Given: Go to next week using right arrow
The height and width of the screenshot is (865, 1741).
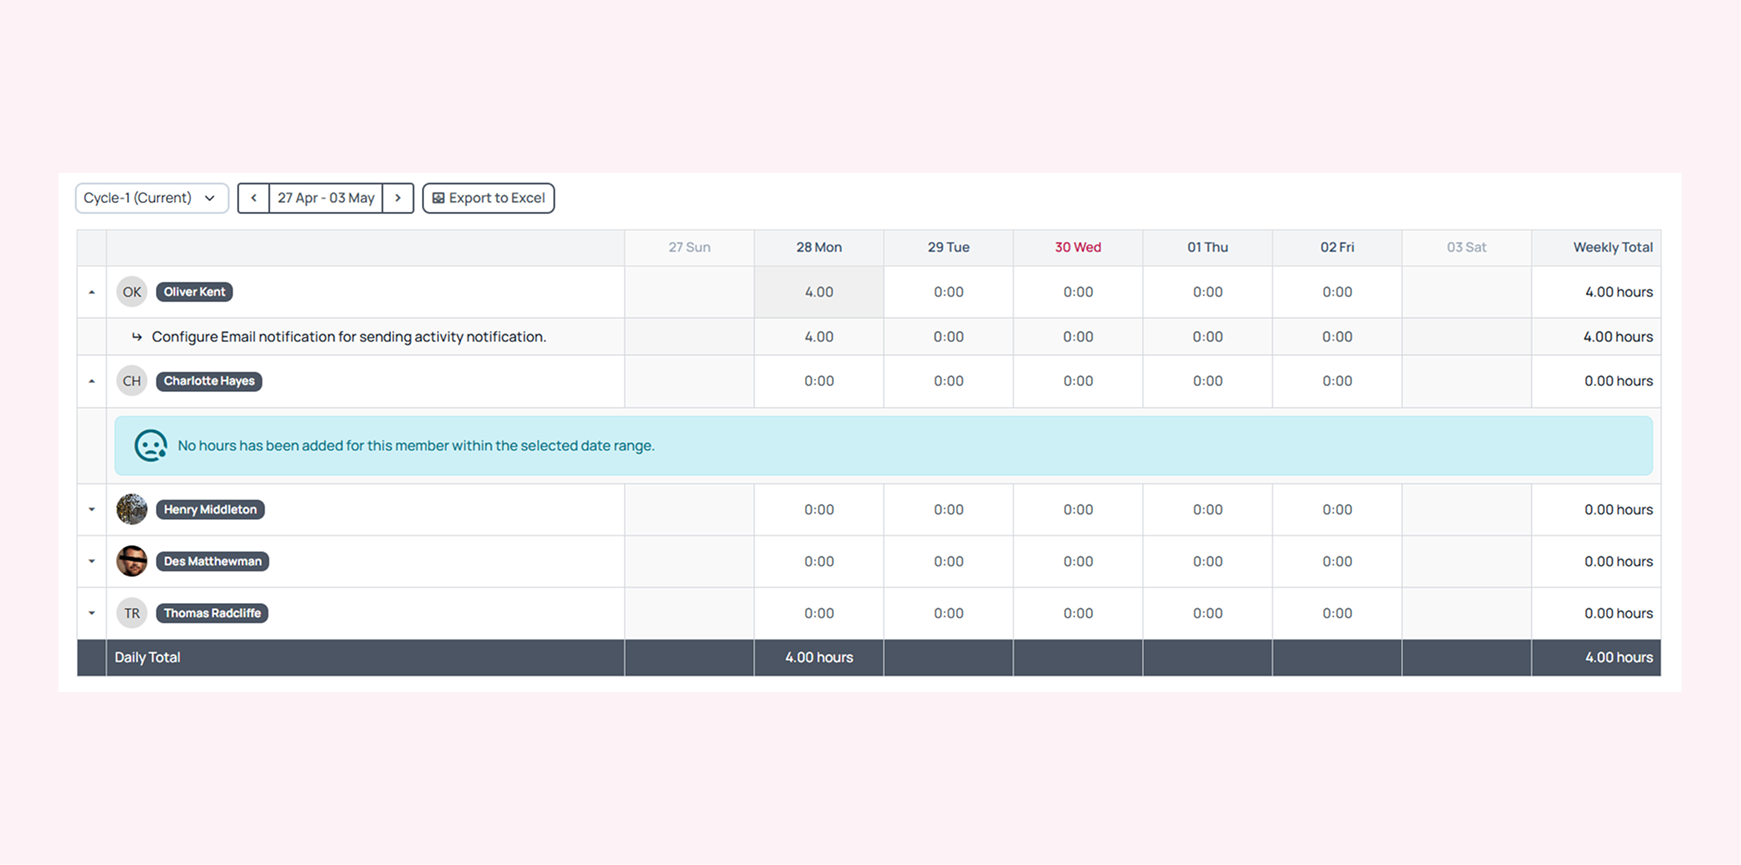Looking at the screenshot, I should [398, 198].
